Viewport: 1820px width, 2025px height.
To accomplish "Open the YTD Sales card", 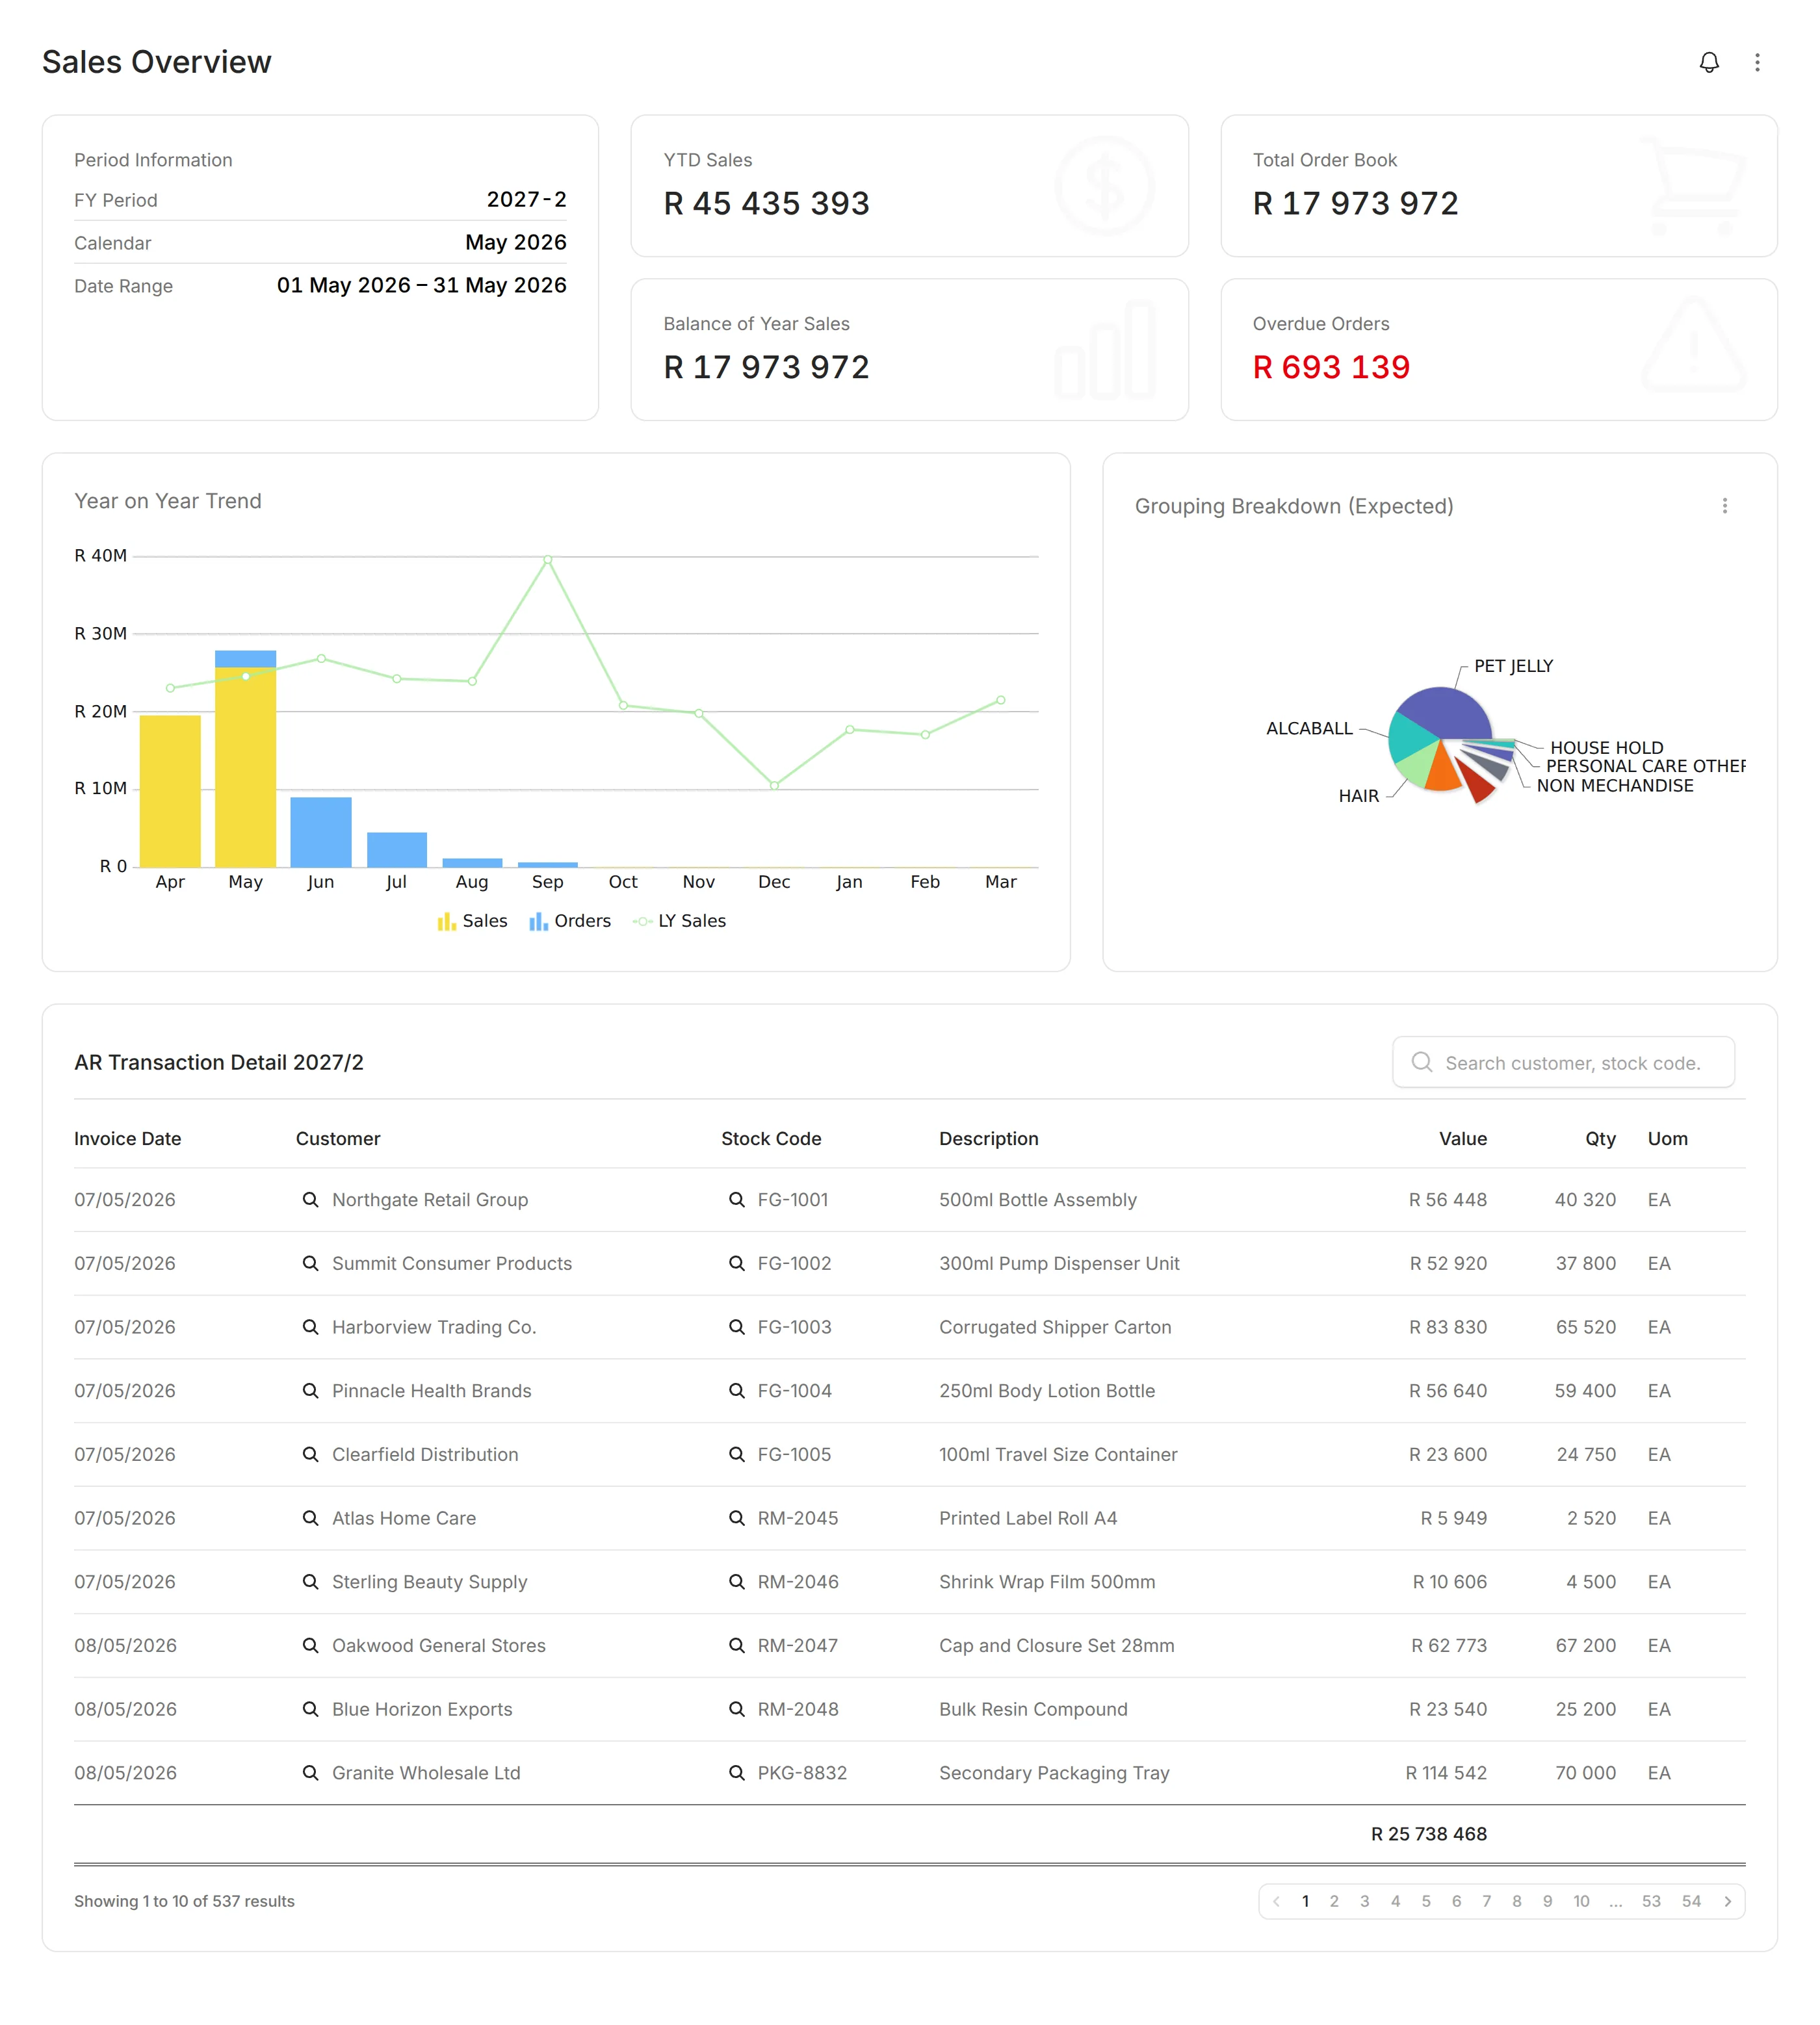I will tap(909, 185).
